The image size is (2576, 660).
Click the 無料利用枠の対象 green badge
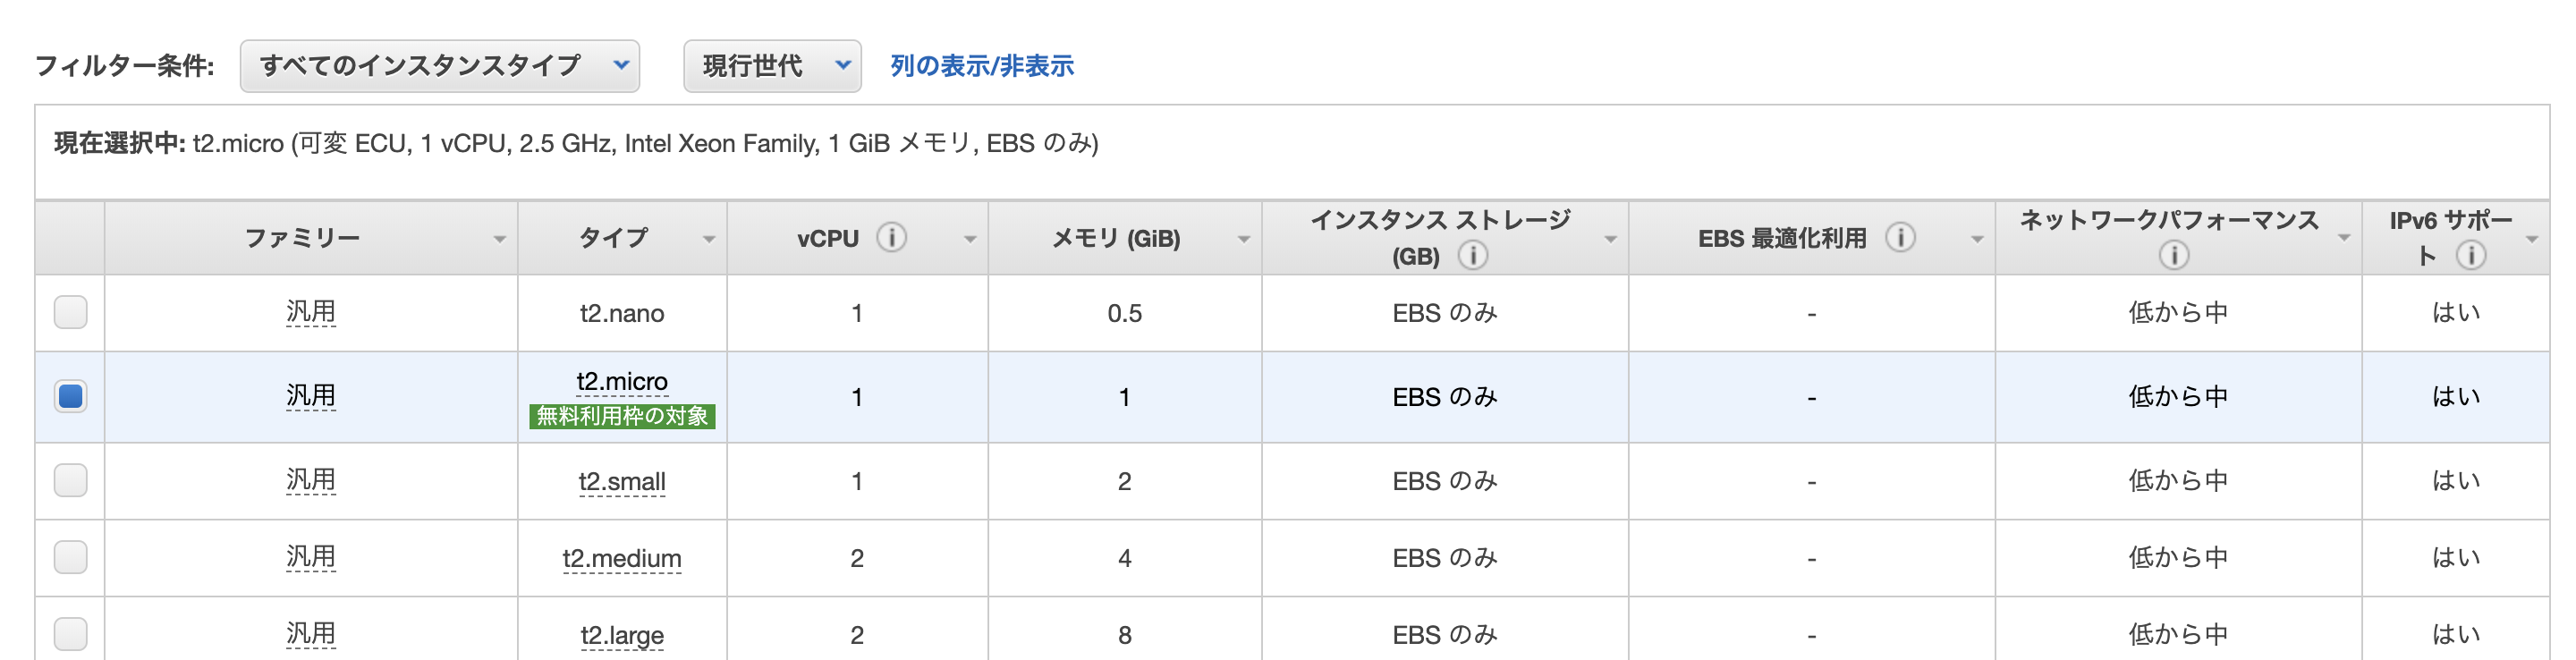click(x=623, y=418)
